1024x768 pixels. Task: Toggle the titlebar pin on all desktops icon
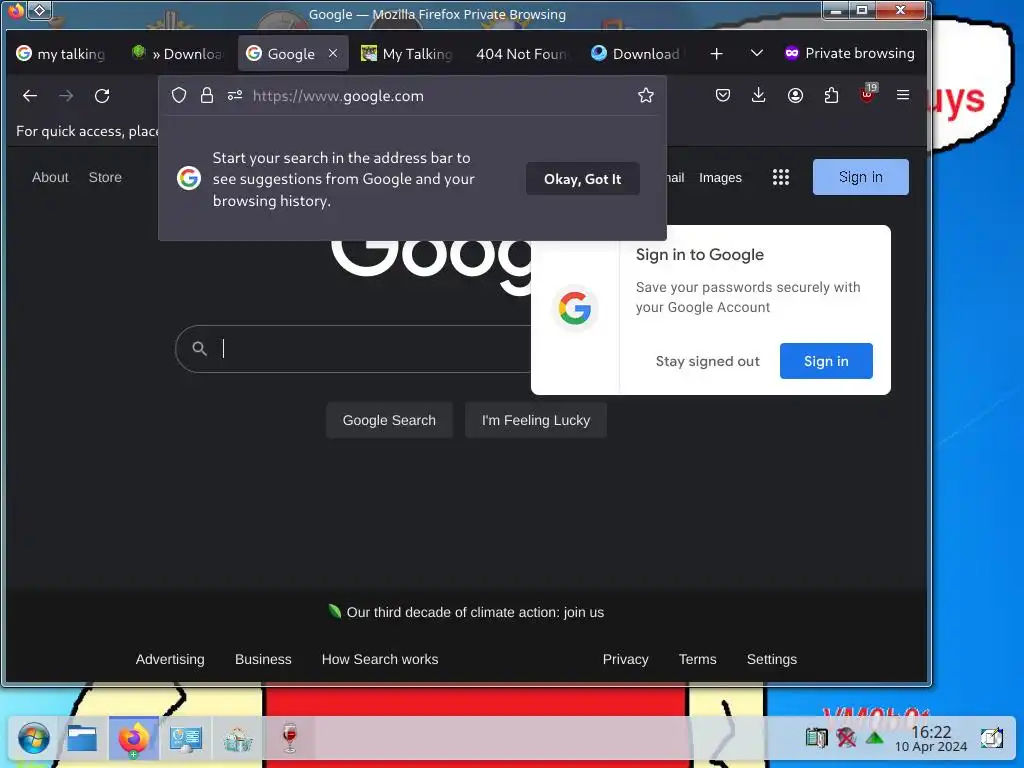[40, 10]
